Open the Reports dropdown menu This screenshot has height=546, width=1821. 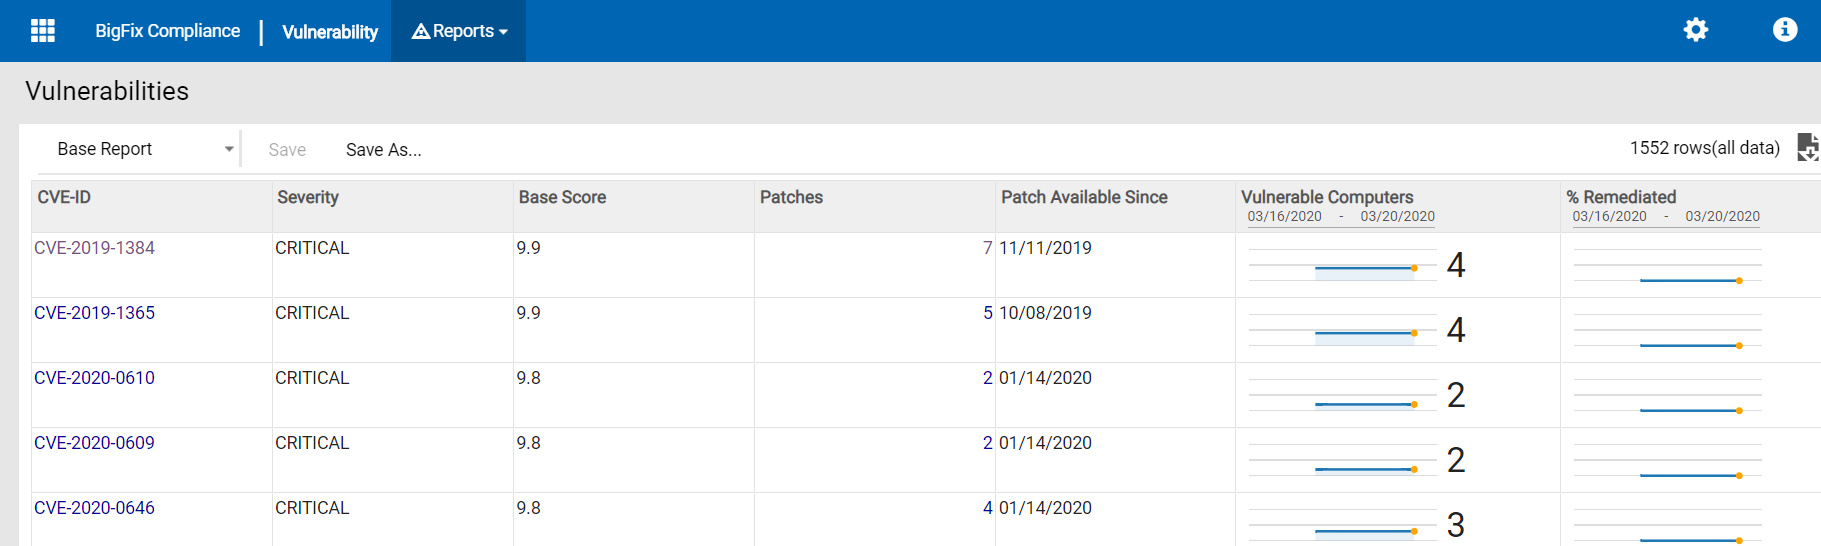click(459, 31)
